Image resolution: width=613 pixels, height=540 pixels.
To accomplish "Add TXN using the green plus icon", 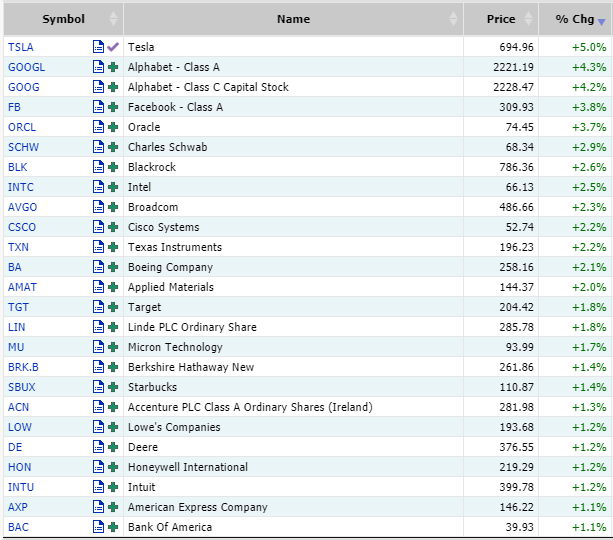I will tap(113, 247).
